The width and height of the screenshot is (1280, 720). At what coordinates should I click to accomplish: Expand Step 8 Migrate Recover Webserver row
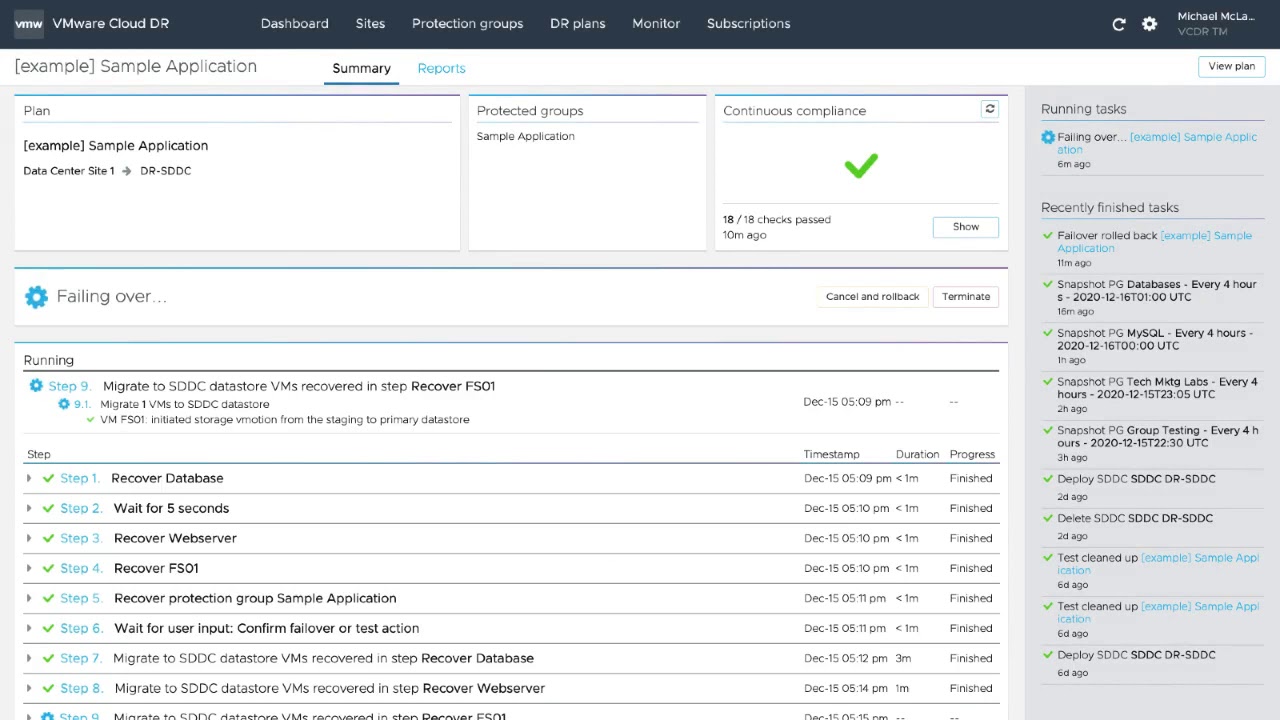coord(29,688)
